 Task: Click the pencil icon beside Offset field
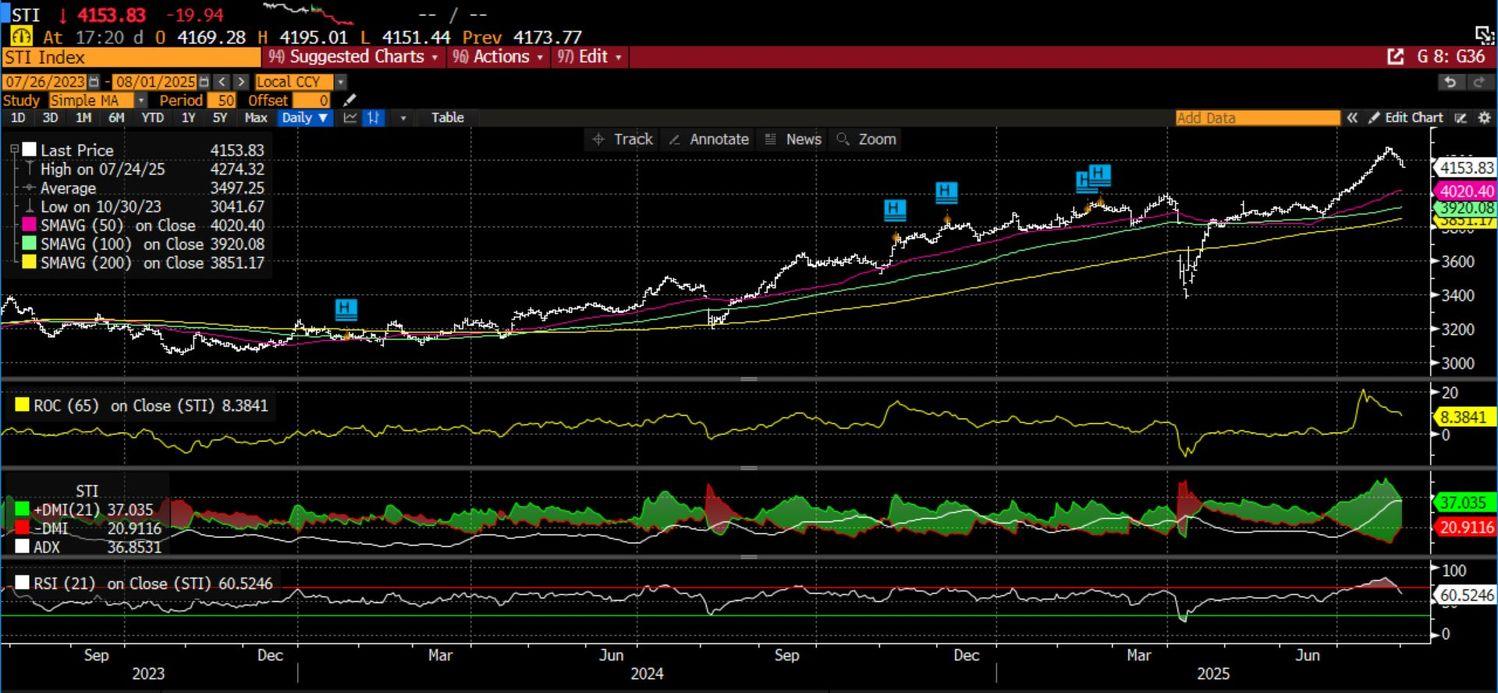click(349, 100)
